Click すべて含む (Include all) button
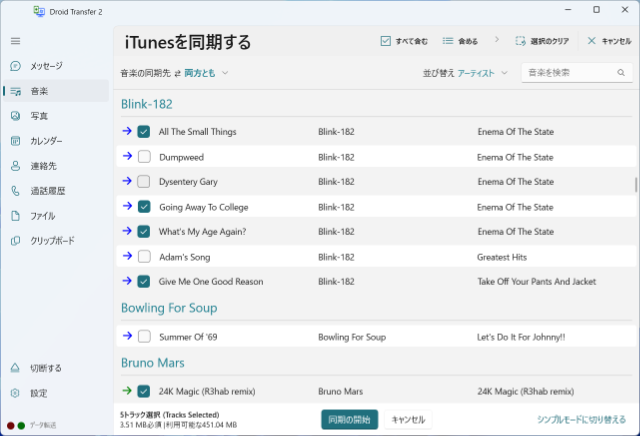The height and width of the screenshot is (436, 640). point(404,41)
